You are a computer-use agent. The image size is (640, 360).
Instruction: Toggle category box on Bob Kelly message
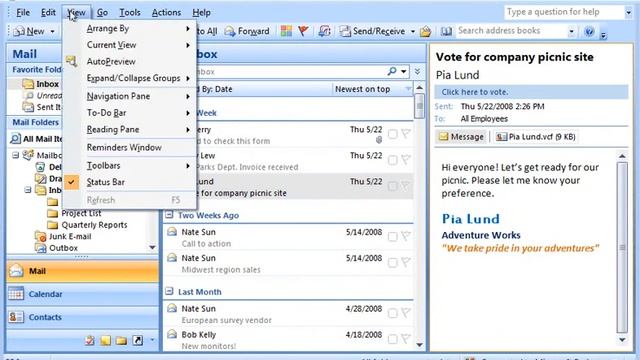coord(392,340)
